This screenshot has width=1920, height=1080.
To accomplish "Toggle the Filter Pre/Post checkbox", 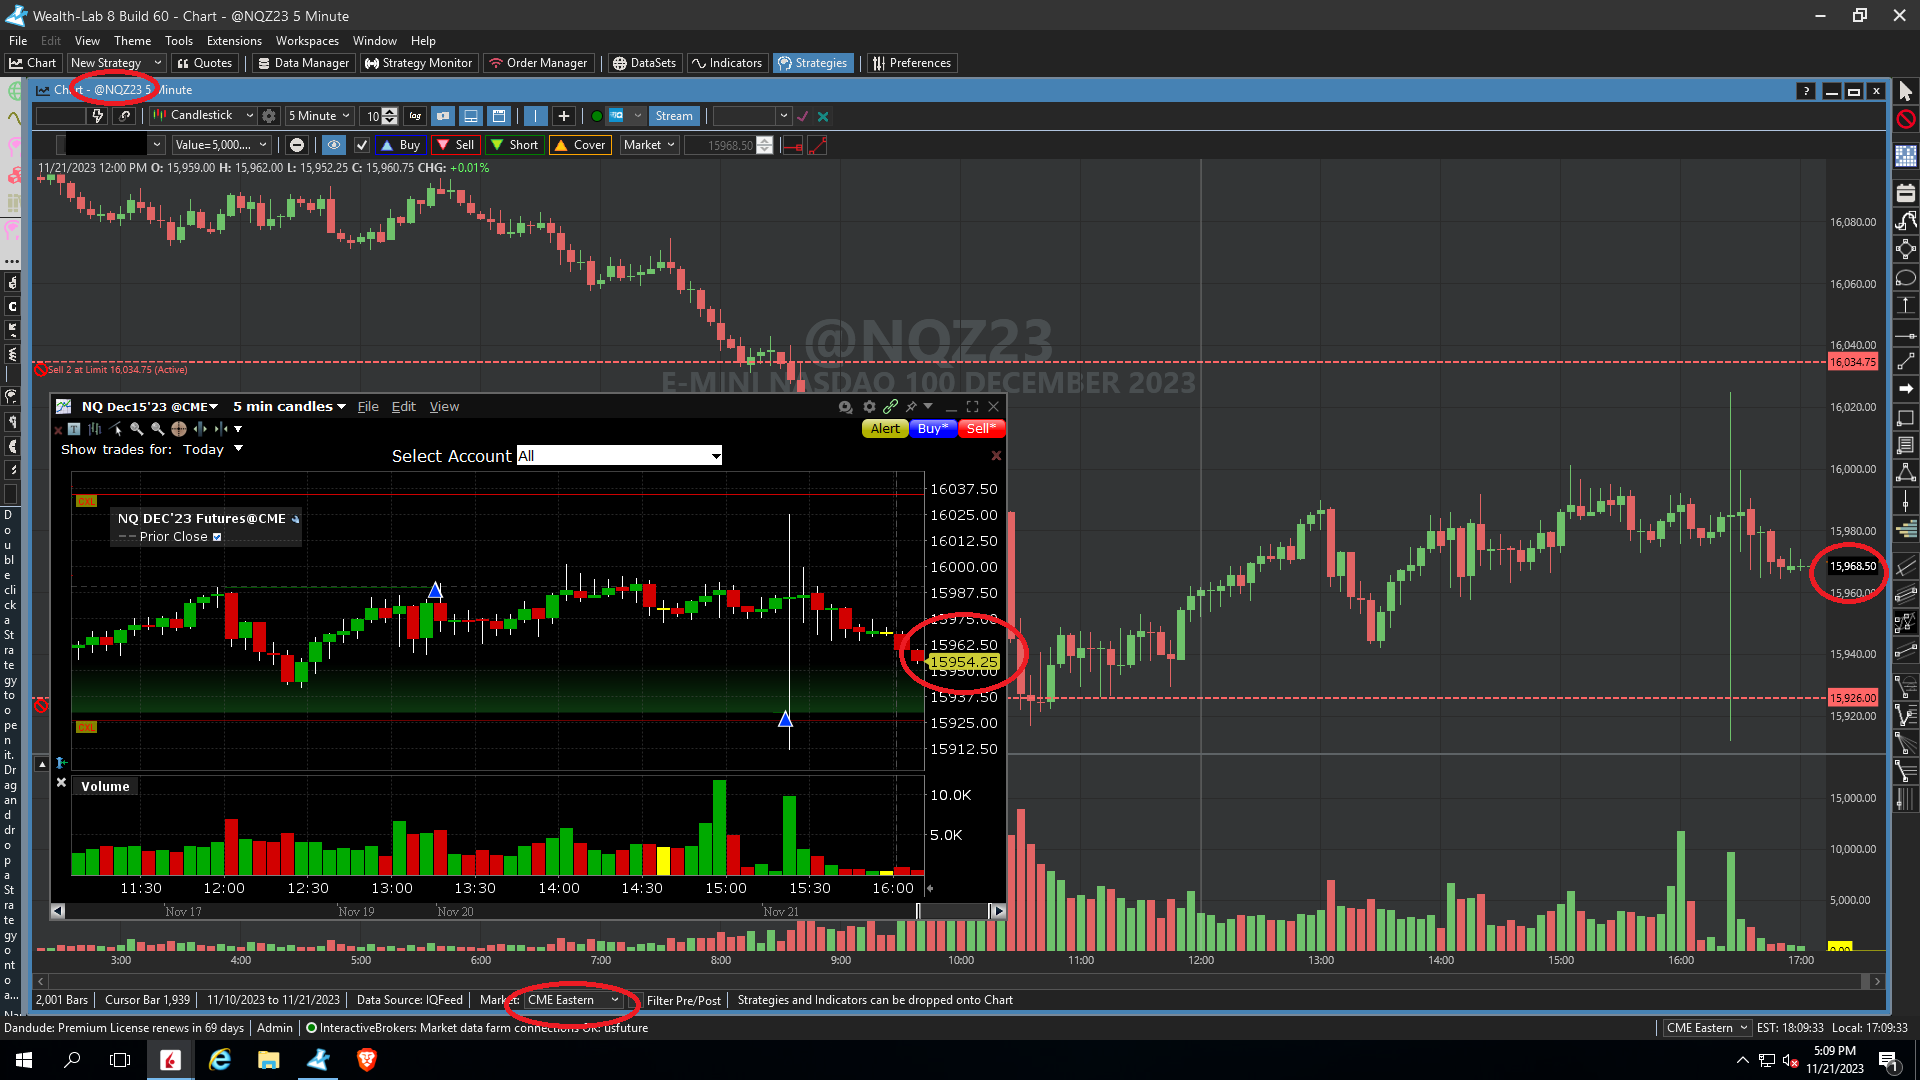I will [x=636, y=1001].
